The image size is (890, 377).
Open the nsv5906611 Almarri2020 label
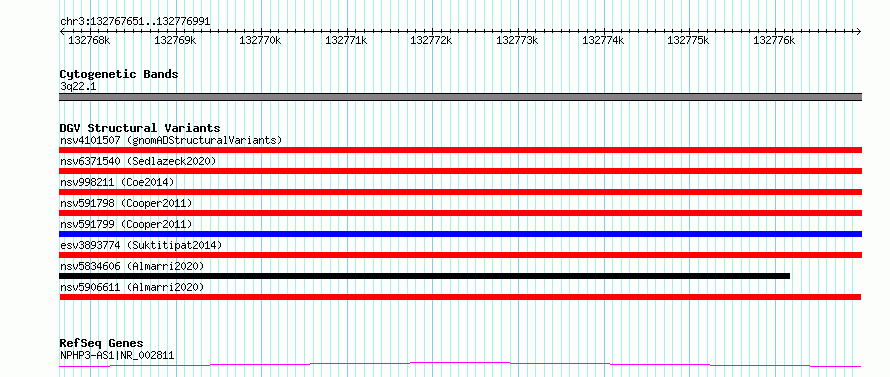tap(132, 287)
